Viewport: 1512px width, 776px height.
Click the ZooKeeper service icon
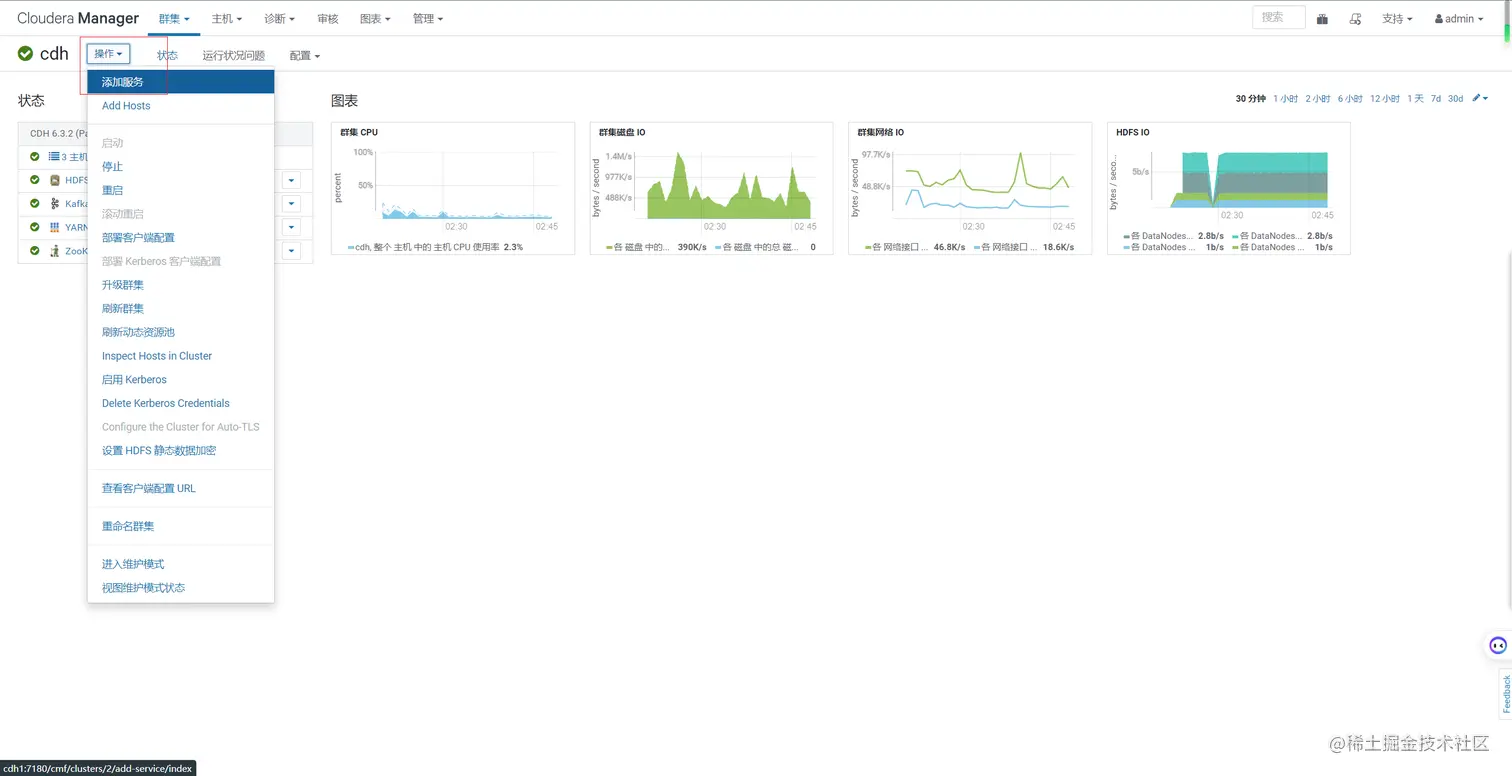pyautogui.click(x=55, y=251)
